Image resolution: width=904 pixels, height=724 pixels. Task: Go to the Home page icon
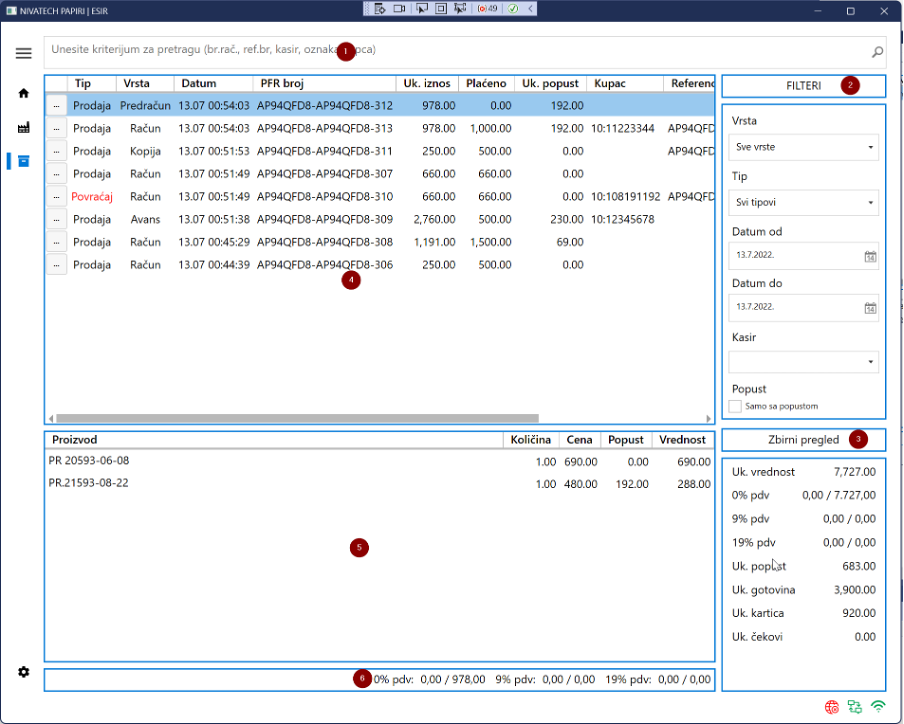click(24, 93)
